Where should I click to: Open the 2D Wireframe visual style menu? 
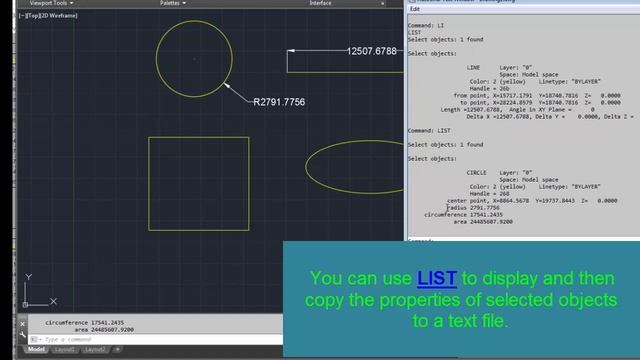(58, 16)
